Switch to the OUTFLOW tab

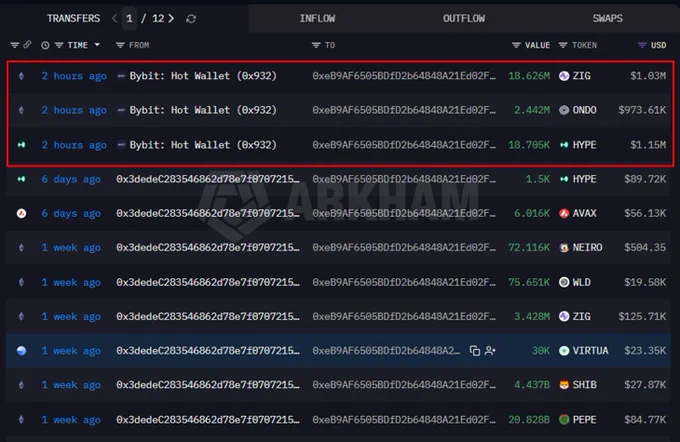tap(464, 18)
